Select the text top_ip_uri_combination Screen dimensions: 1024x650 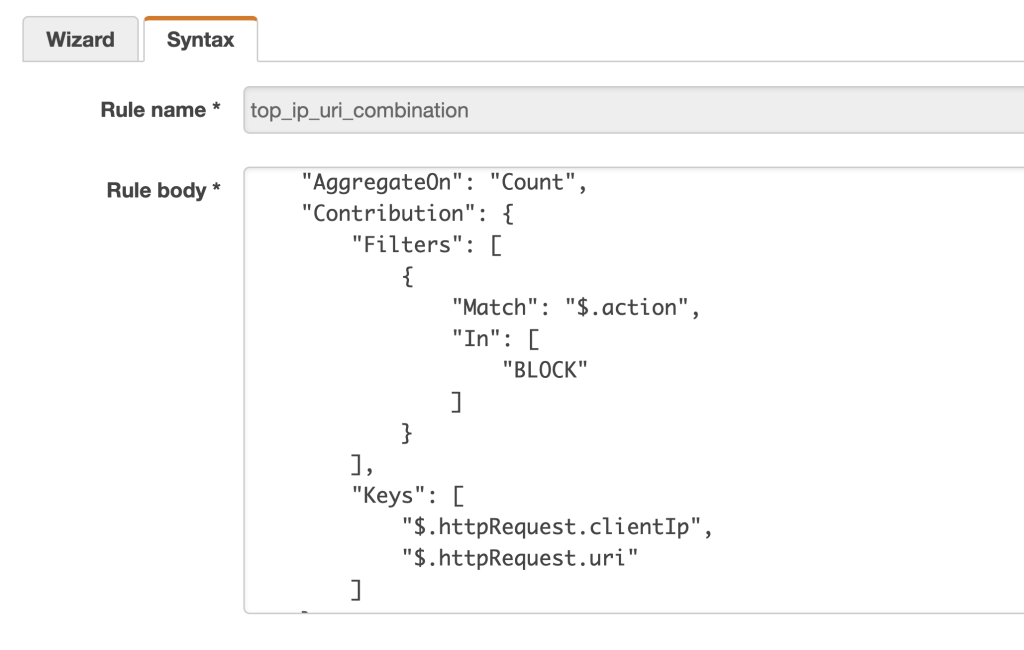click(x=358, y=110)
